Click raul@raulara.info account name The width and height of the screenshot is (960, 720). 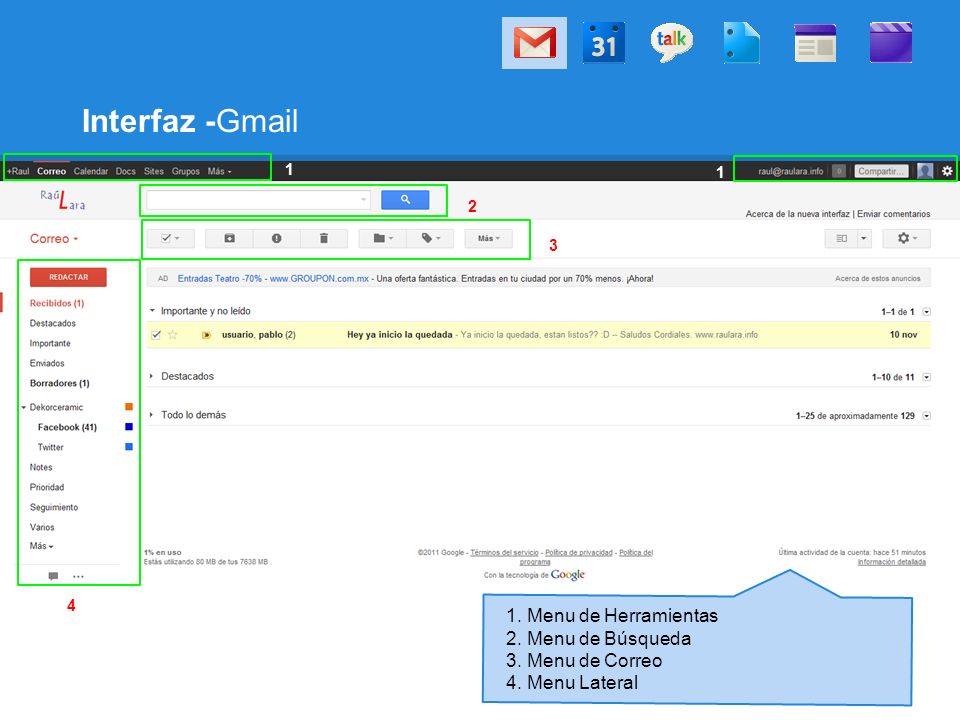point(790,171)
